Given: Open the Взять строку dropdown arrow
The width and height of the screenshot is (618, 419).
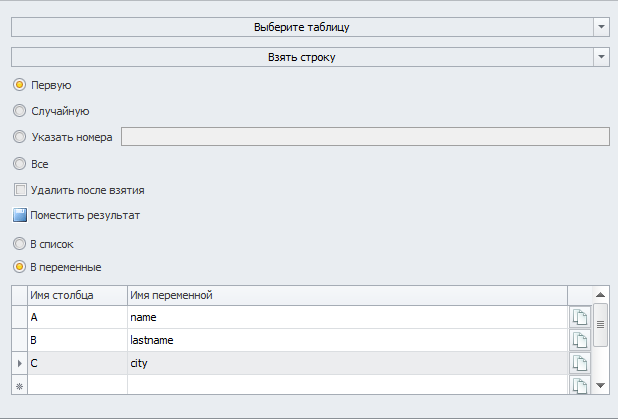Looking at the screenshot, I should (601, 57).
